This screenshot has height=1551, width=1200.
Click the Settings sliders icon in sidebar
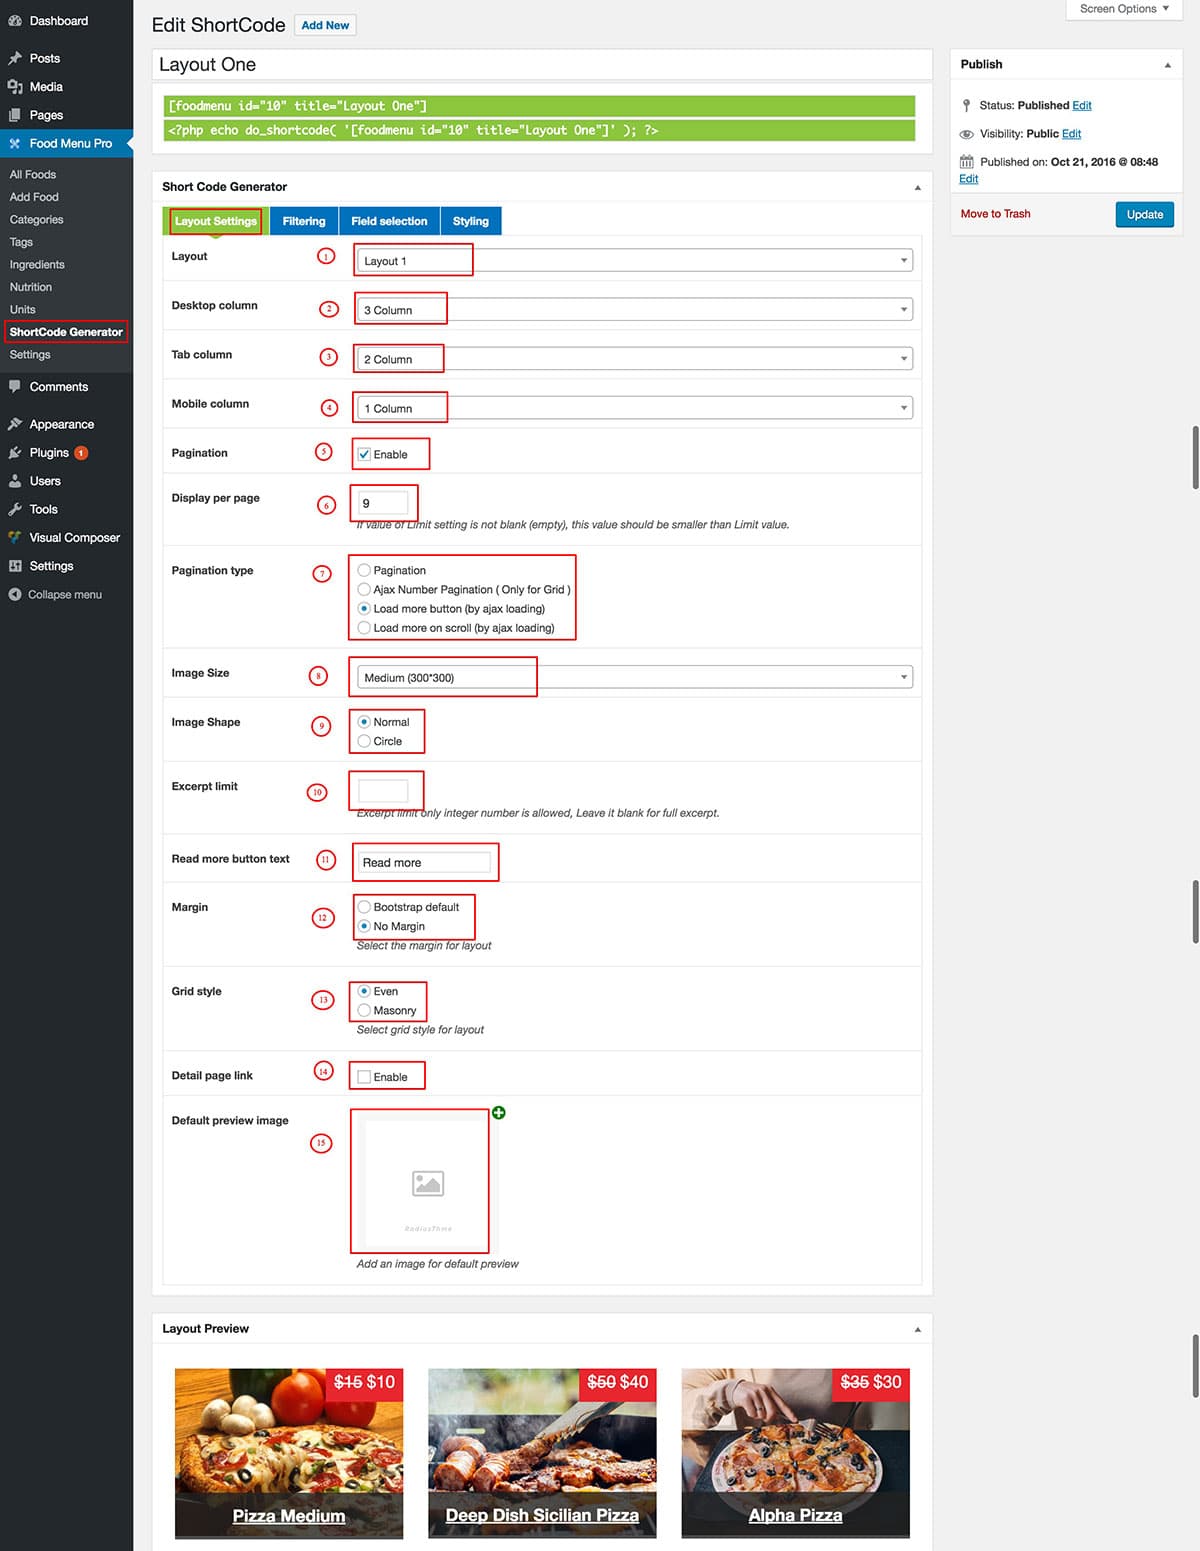coord(15,566)
